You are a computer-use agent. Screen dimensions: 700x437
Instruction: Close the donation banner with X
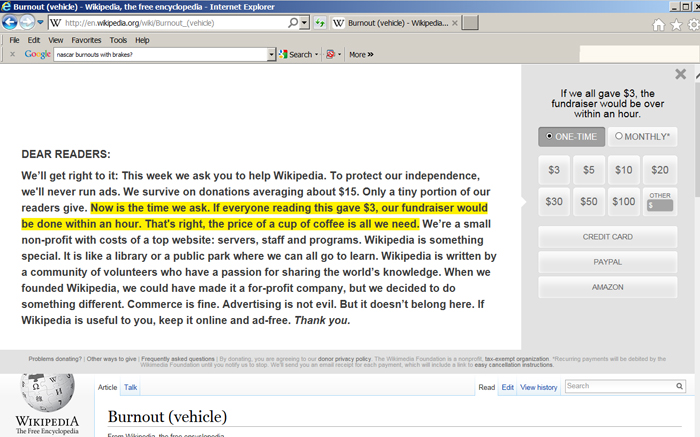pos(680,74)
